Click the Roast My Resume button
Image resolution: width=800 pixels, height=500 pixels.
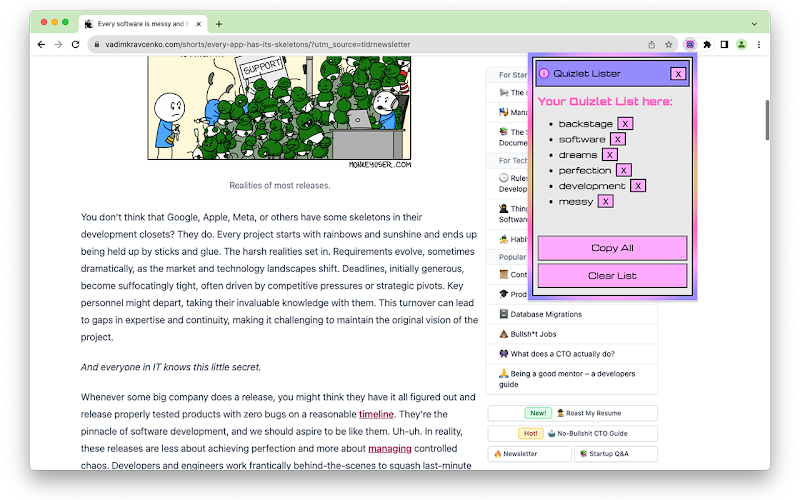572,413
